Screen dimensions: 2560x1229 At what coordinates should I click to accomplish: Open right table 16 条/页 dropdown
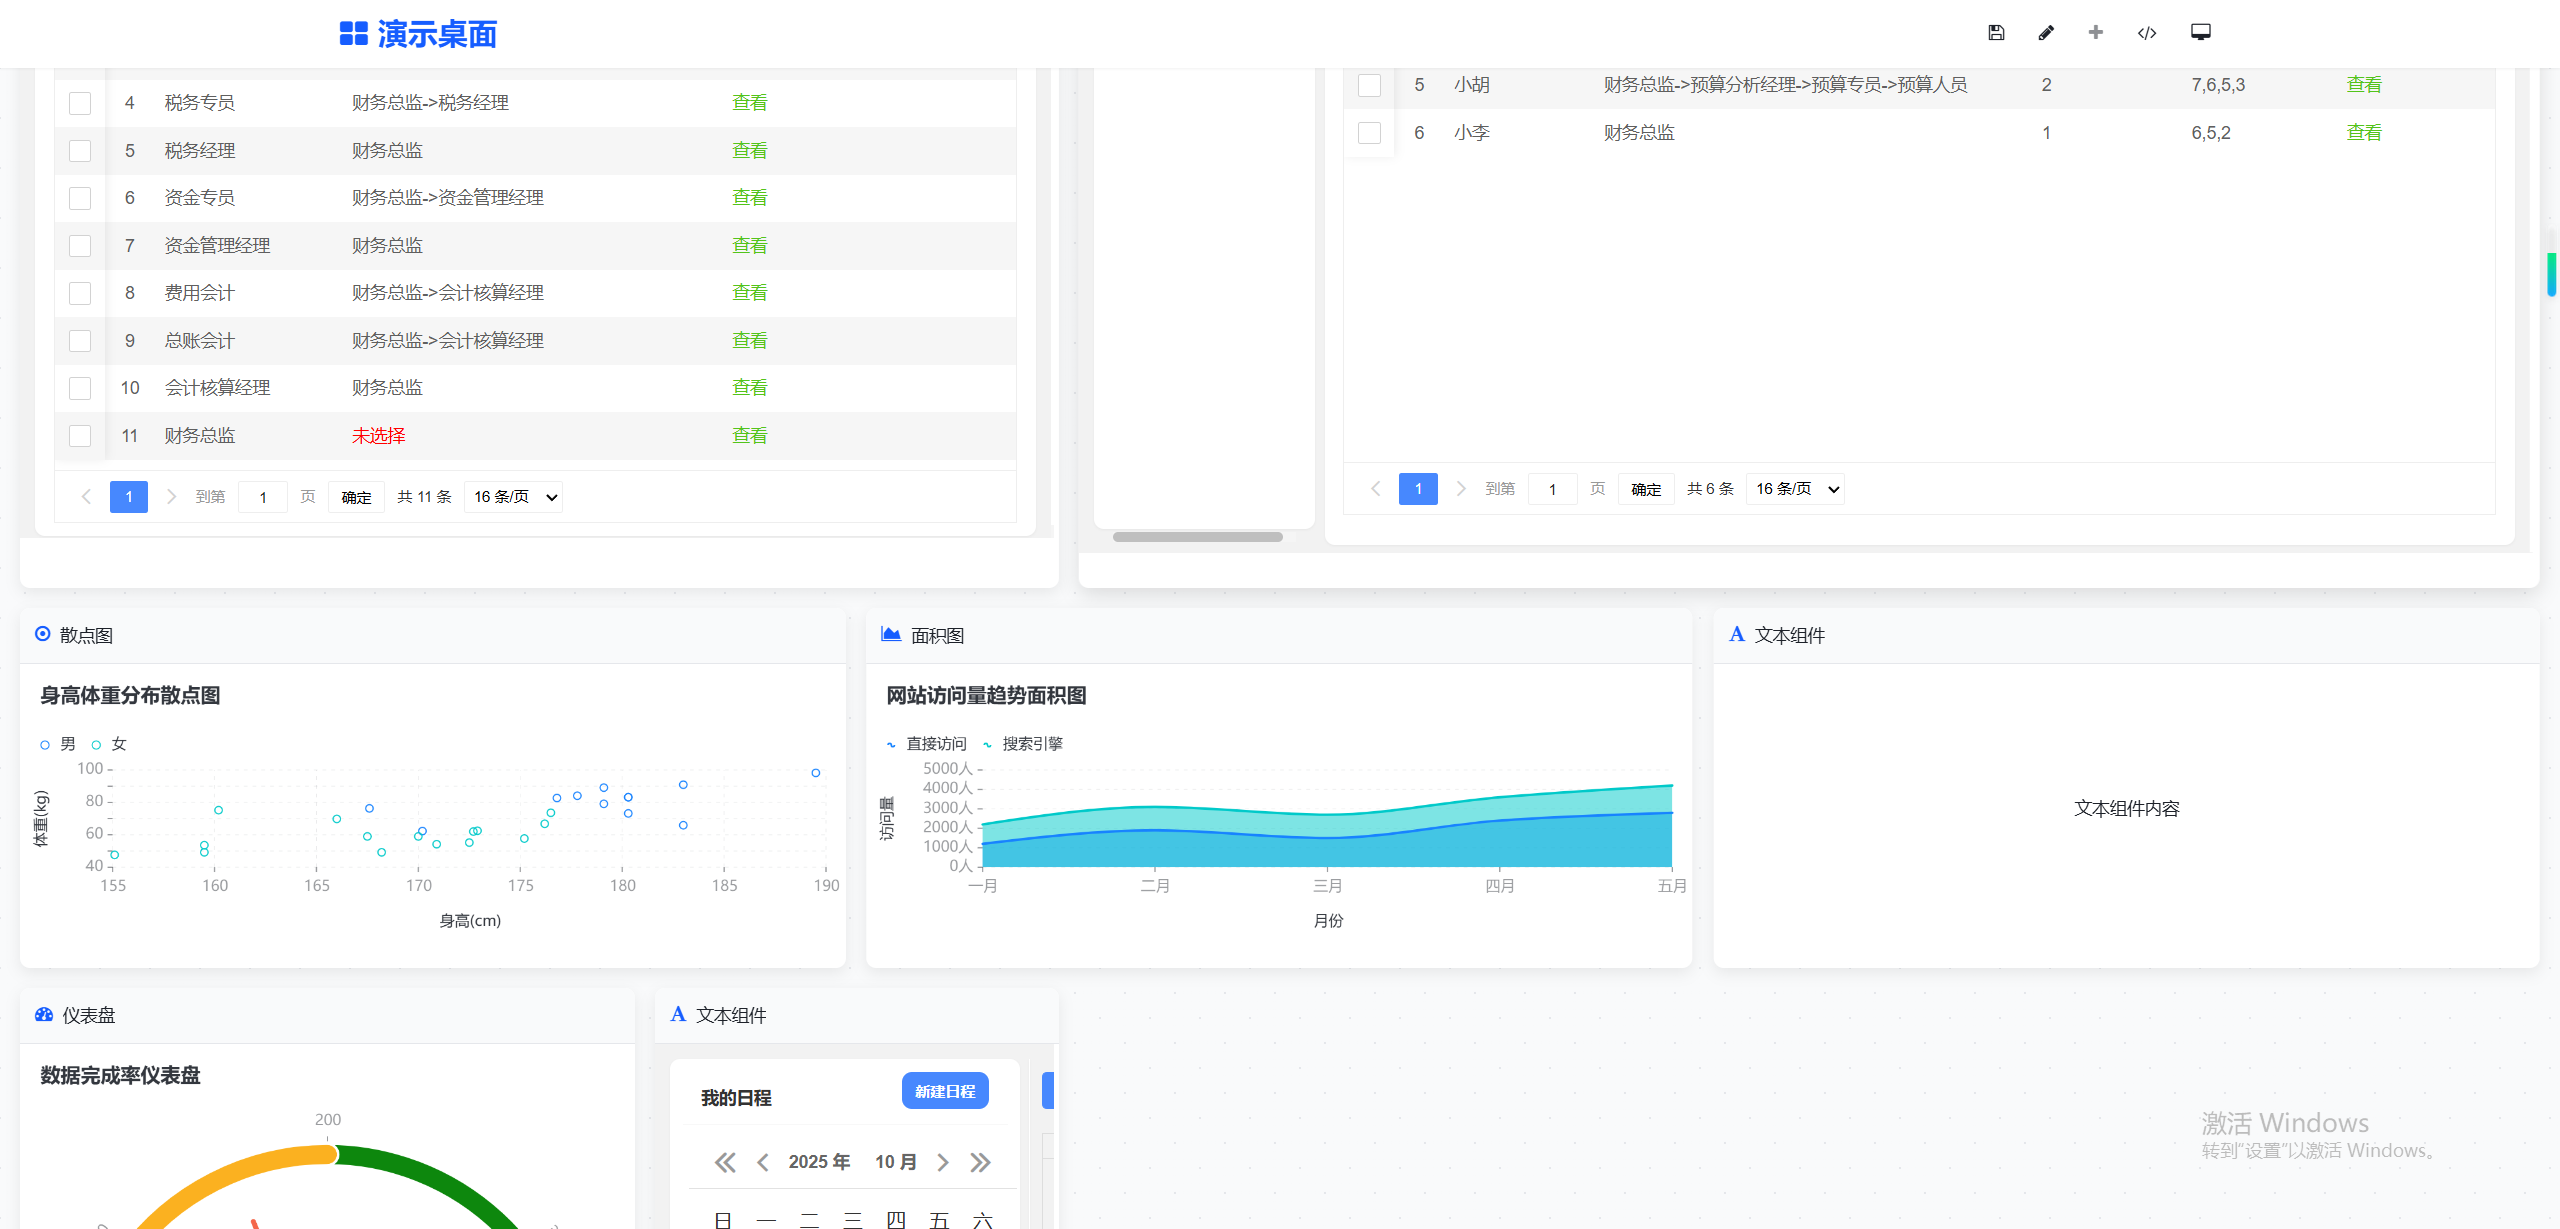click(1796, 489)
